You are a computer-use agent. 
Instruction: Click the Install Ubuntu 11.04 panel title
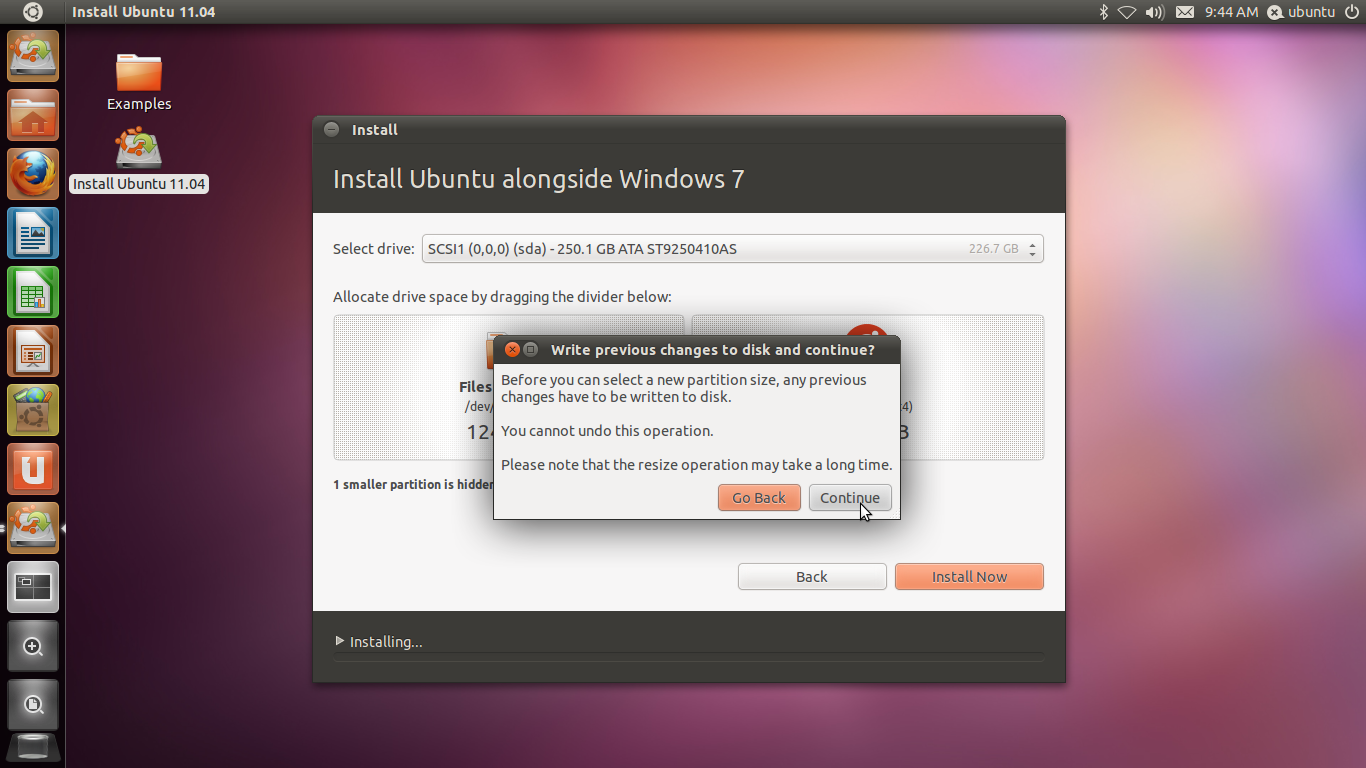(x=144, y=12)
